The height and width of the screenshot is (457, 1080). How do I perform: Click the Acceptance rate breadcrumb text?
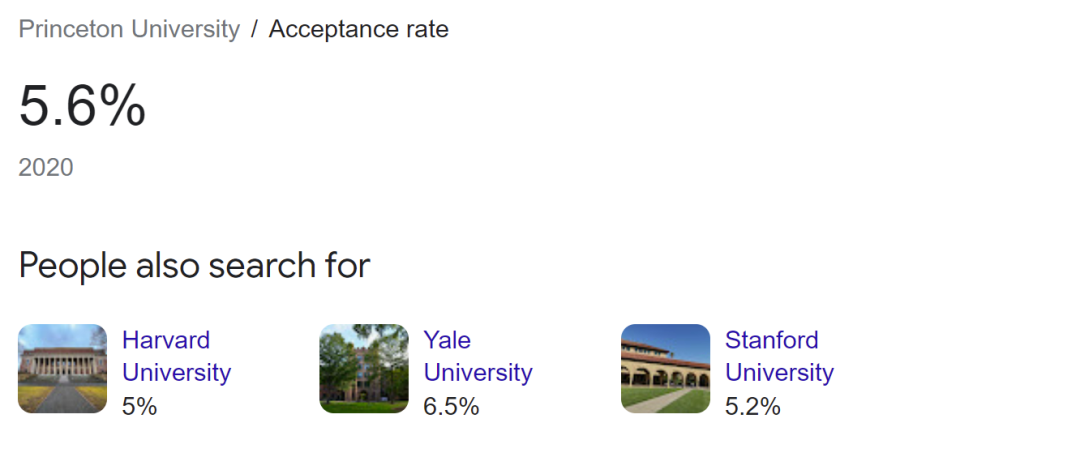coord(358,29)
